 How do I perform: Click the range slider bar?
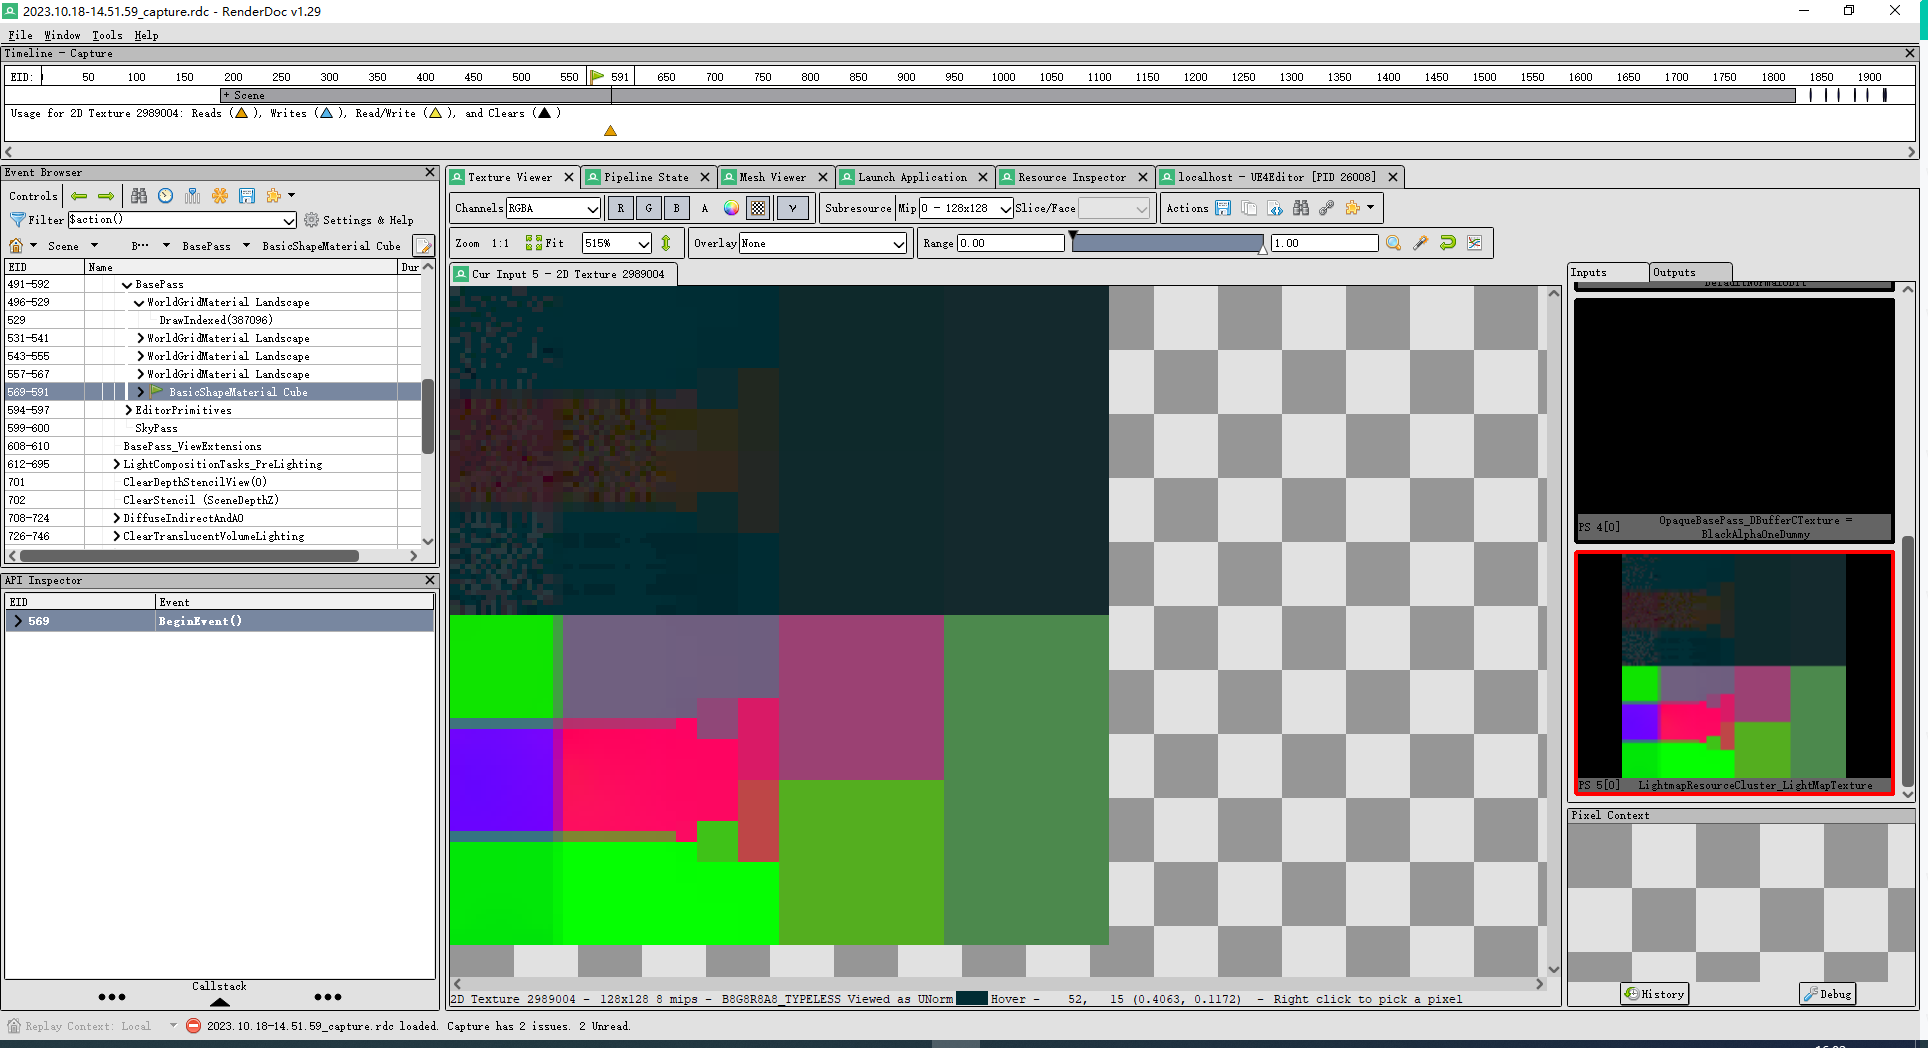1167,243
